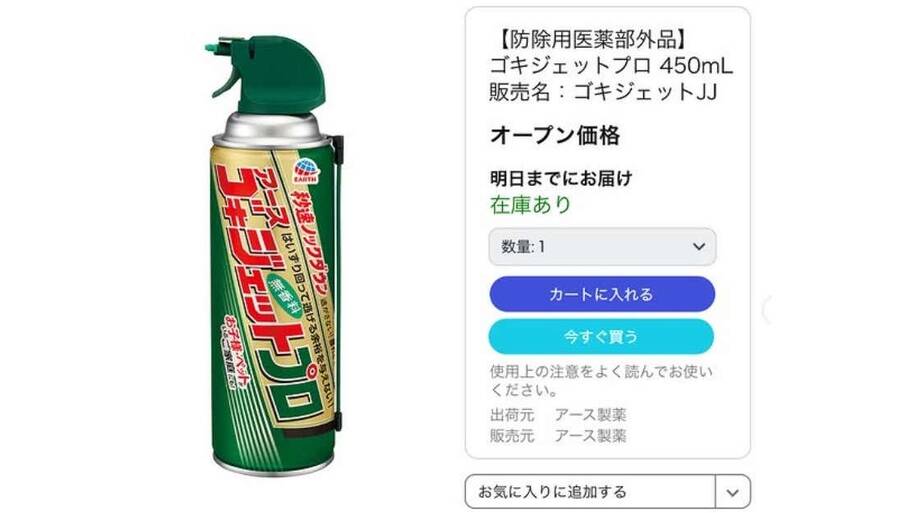Screen dimensions: 912x513
Task: Expand the arrow next to お気に入りに追加する
Action: 732,492
